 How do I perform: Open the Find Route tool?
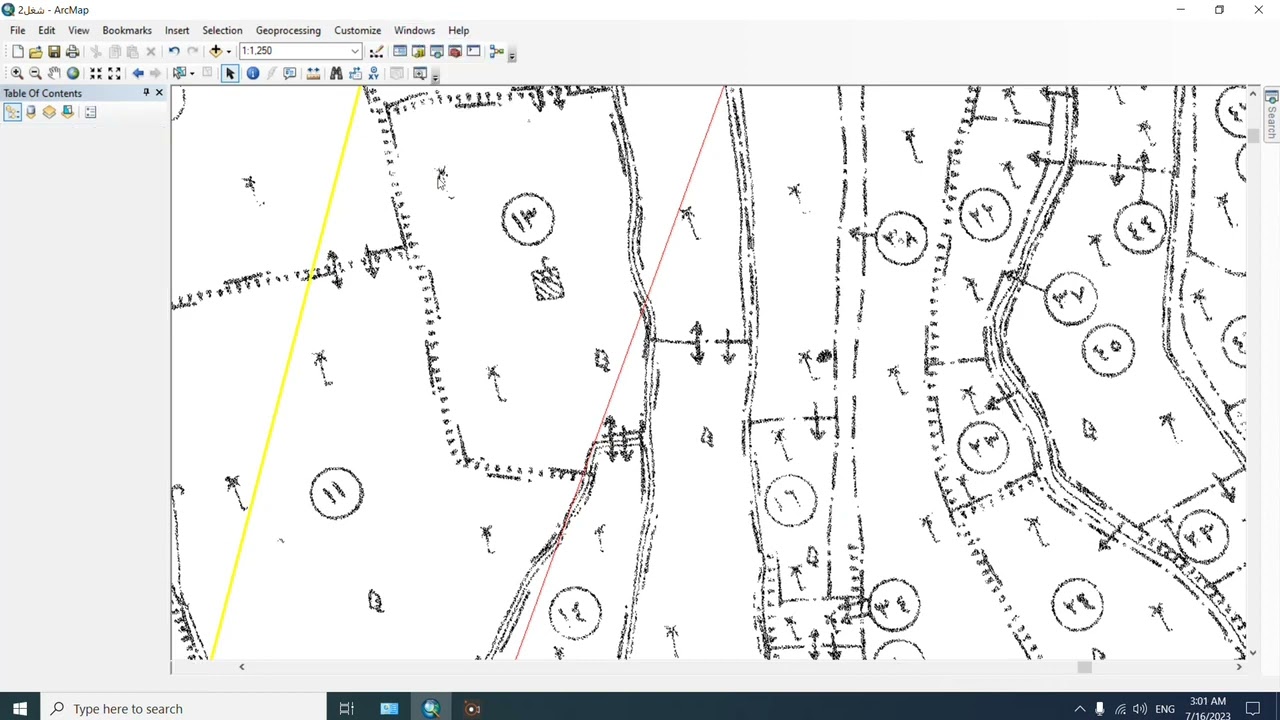point(355,73)
